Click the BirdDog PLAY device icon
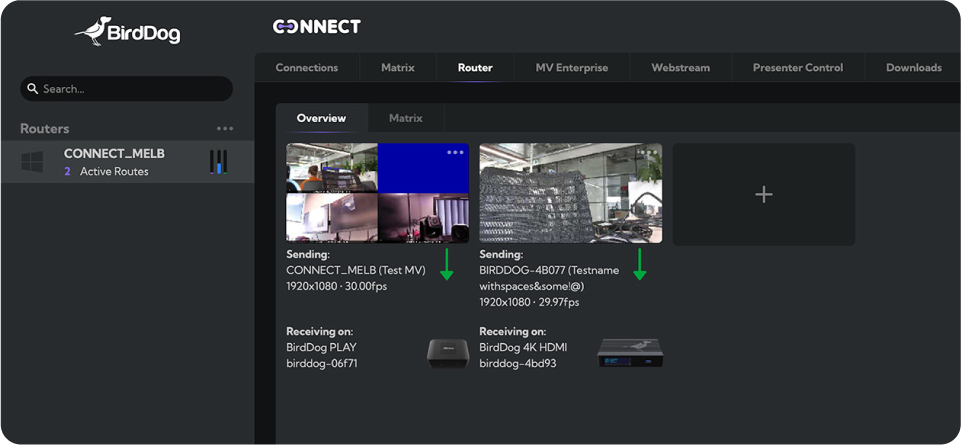 point(447,351)
